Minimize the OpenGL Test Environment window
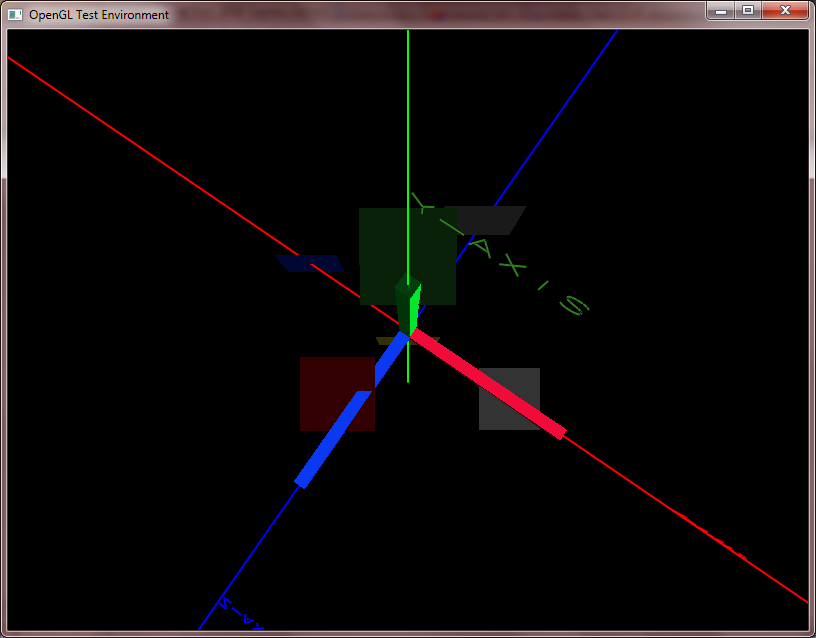The width and height of the screenshot is (816, 638). [x=720, y=10]
